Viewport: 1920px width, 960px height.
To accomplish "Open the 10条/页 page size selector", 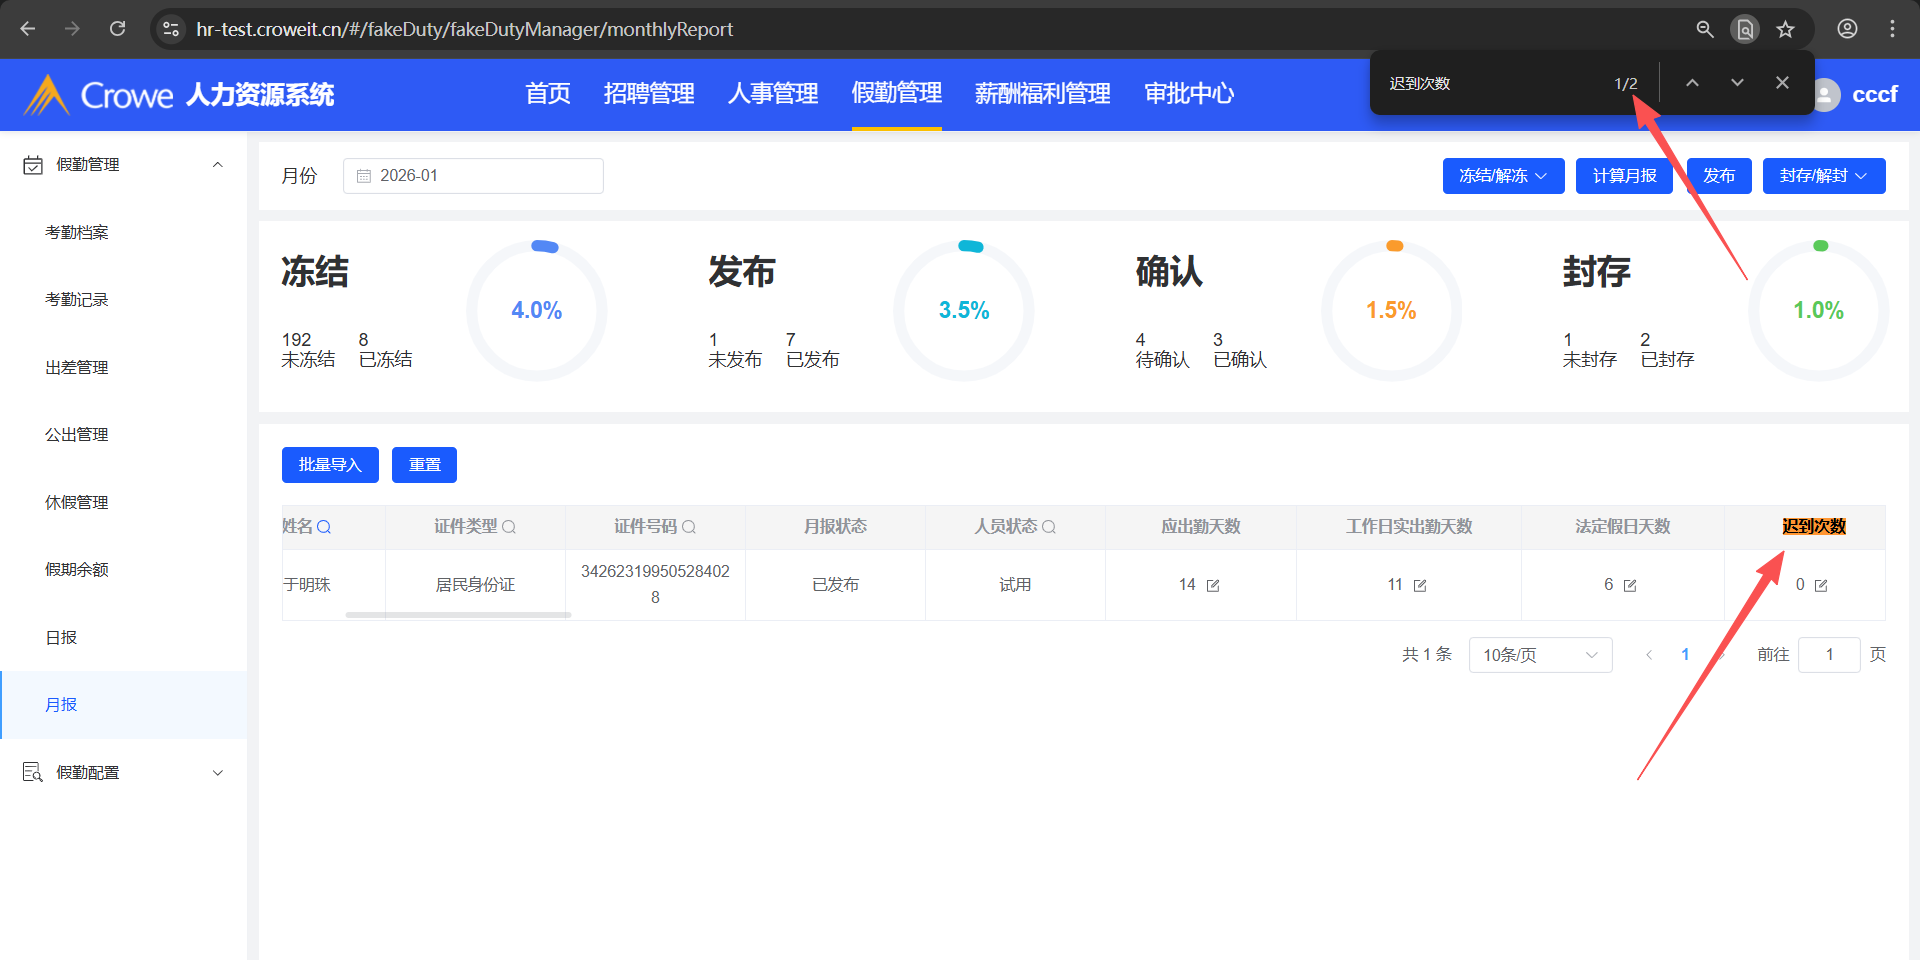I will point(1540,655).
